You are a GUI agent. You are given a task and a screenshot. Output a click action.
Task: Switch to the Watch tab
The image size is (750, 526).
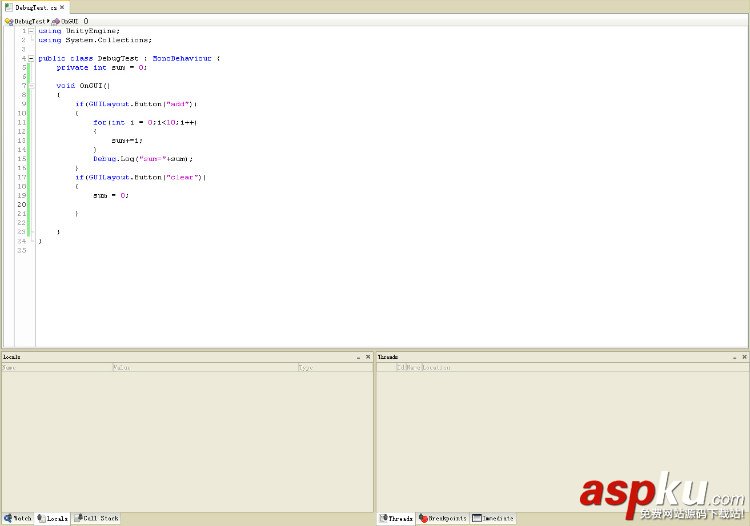tap(18, 518)
